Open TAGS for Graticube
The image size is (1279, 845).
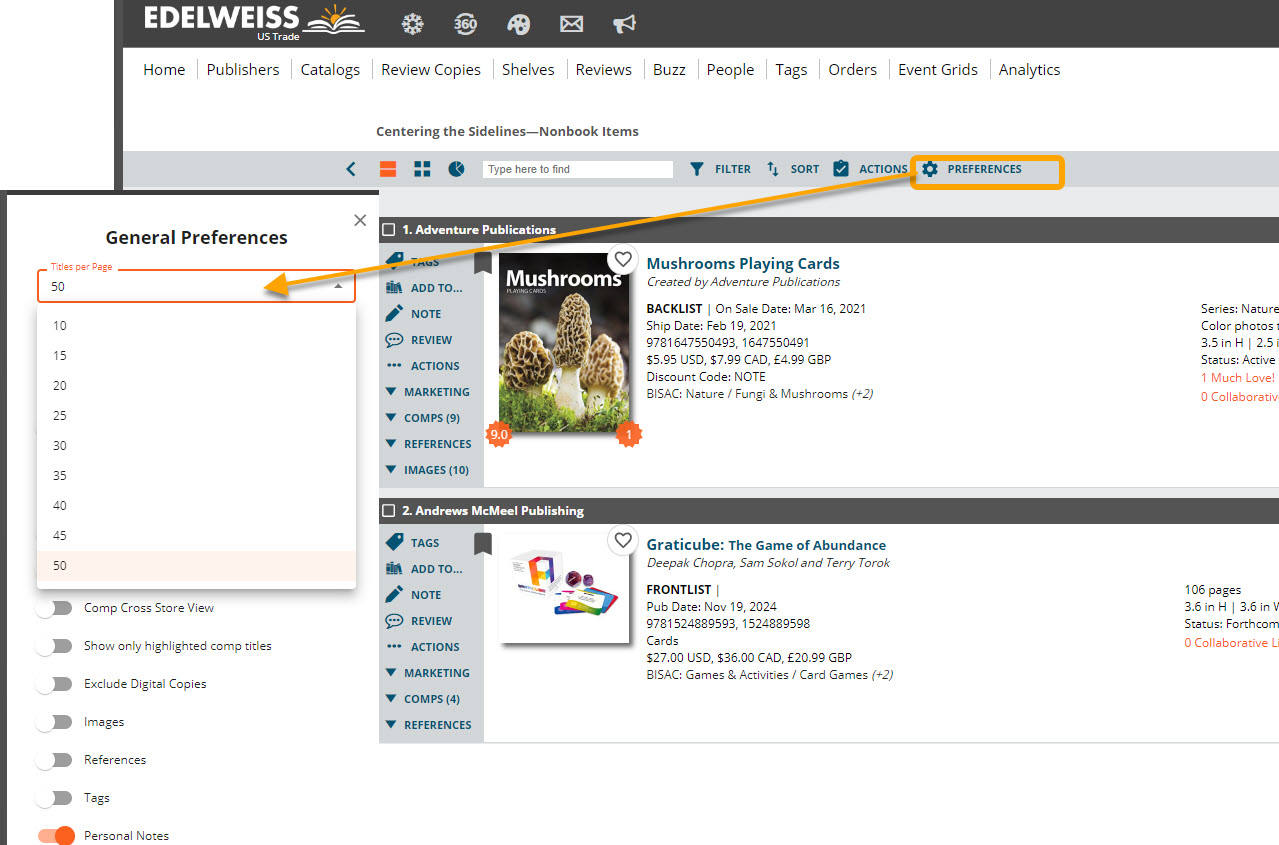click(413, 543)
